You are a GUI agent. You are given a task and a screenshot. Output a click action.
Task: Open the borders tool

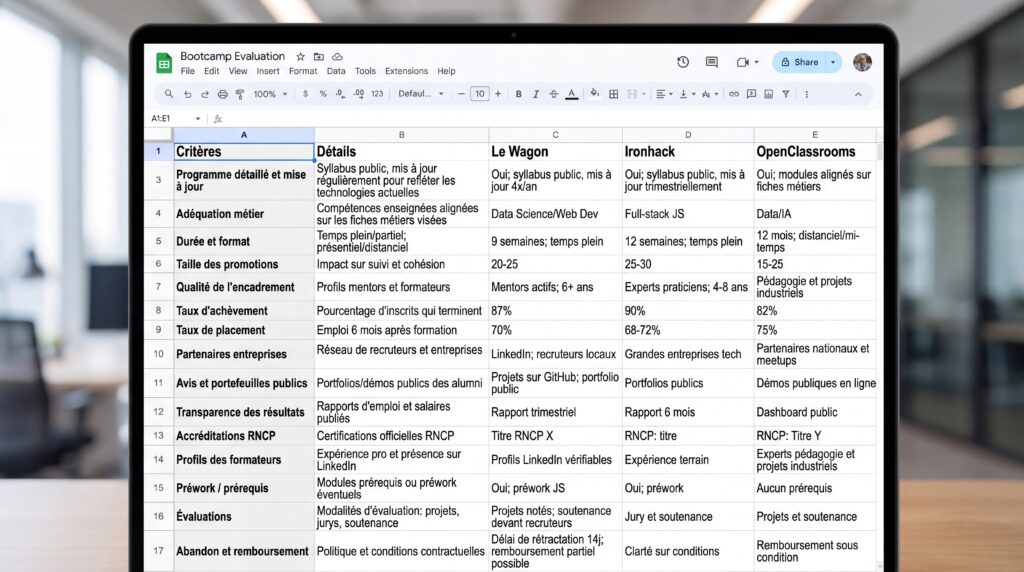613,94
